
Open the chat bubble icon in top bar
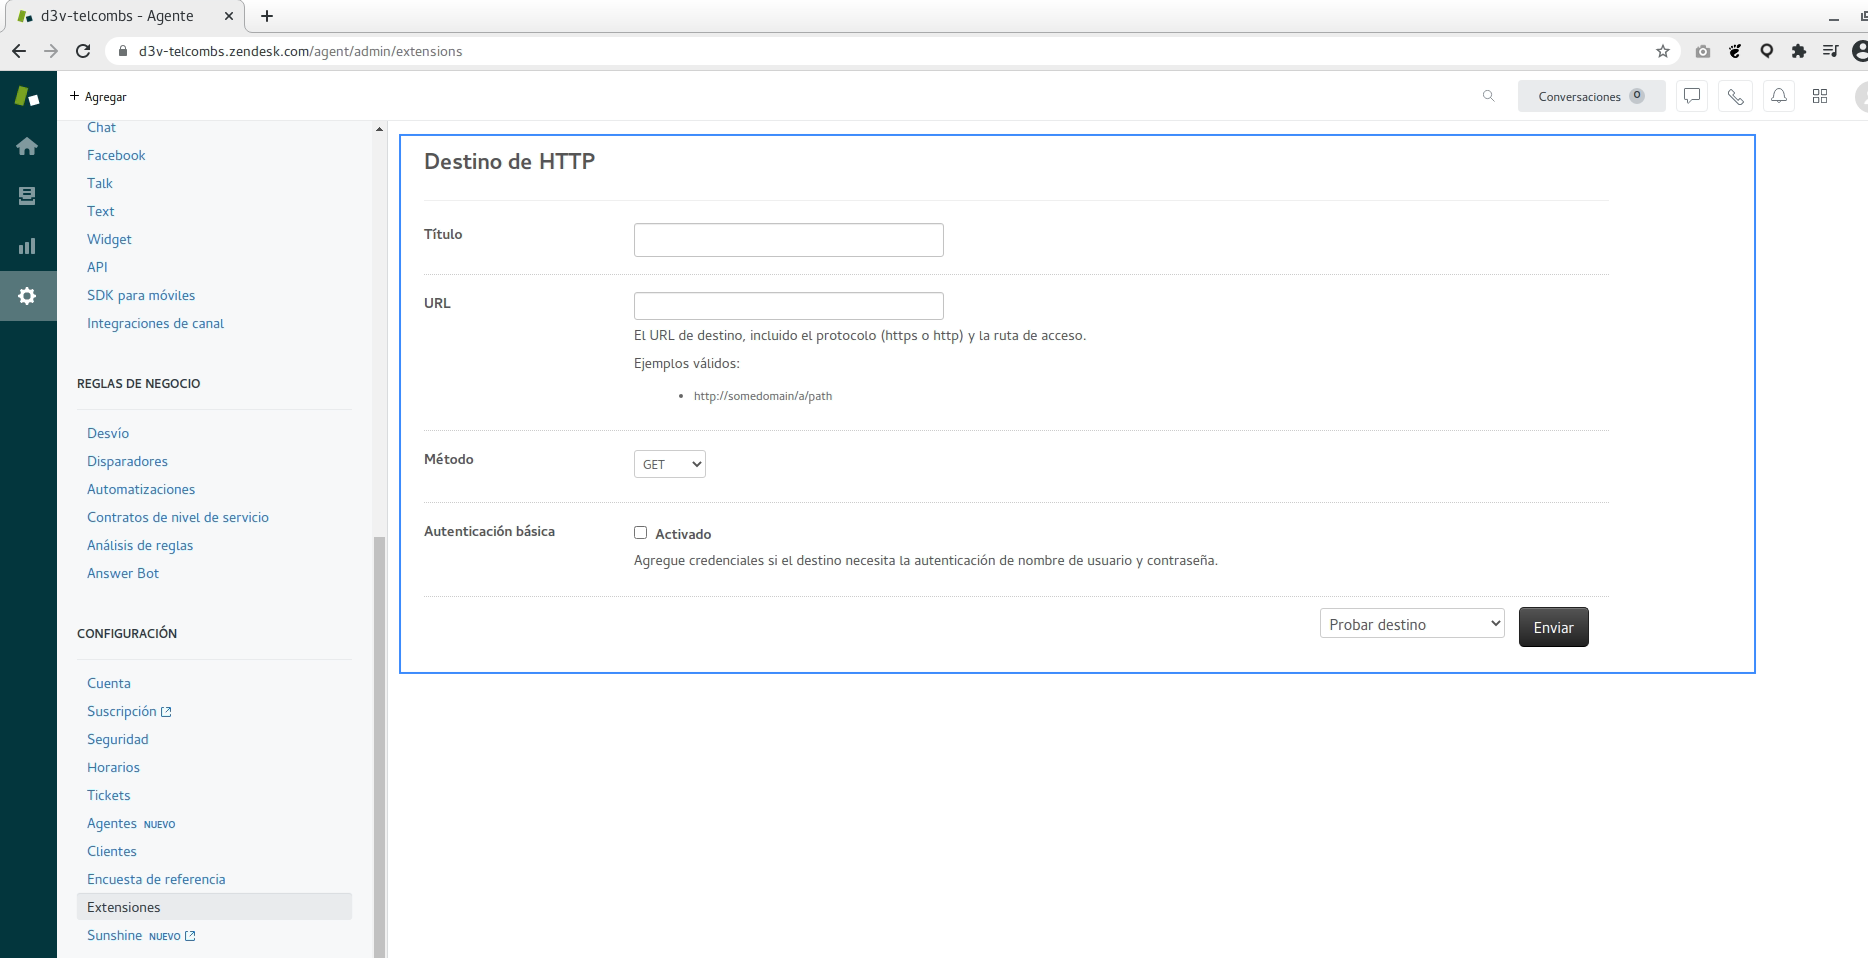pos(1691,96)
